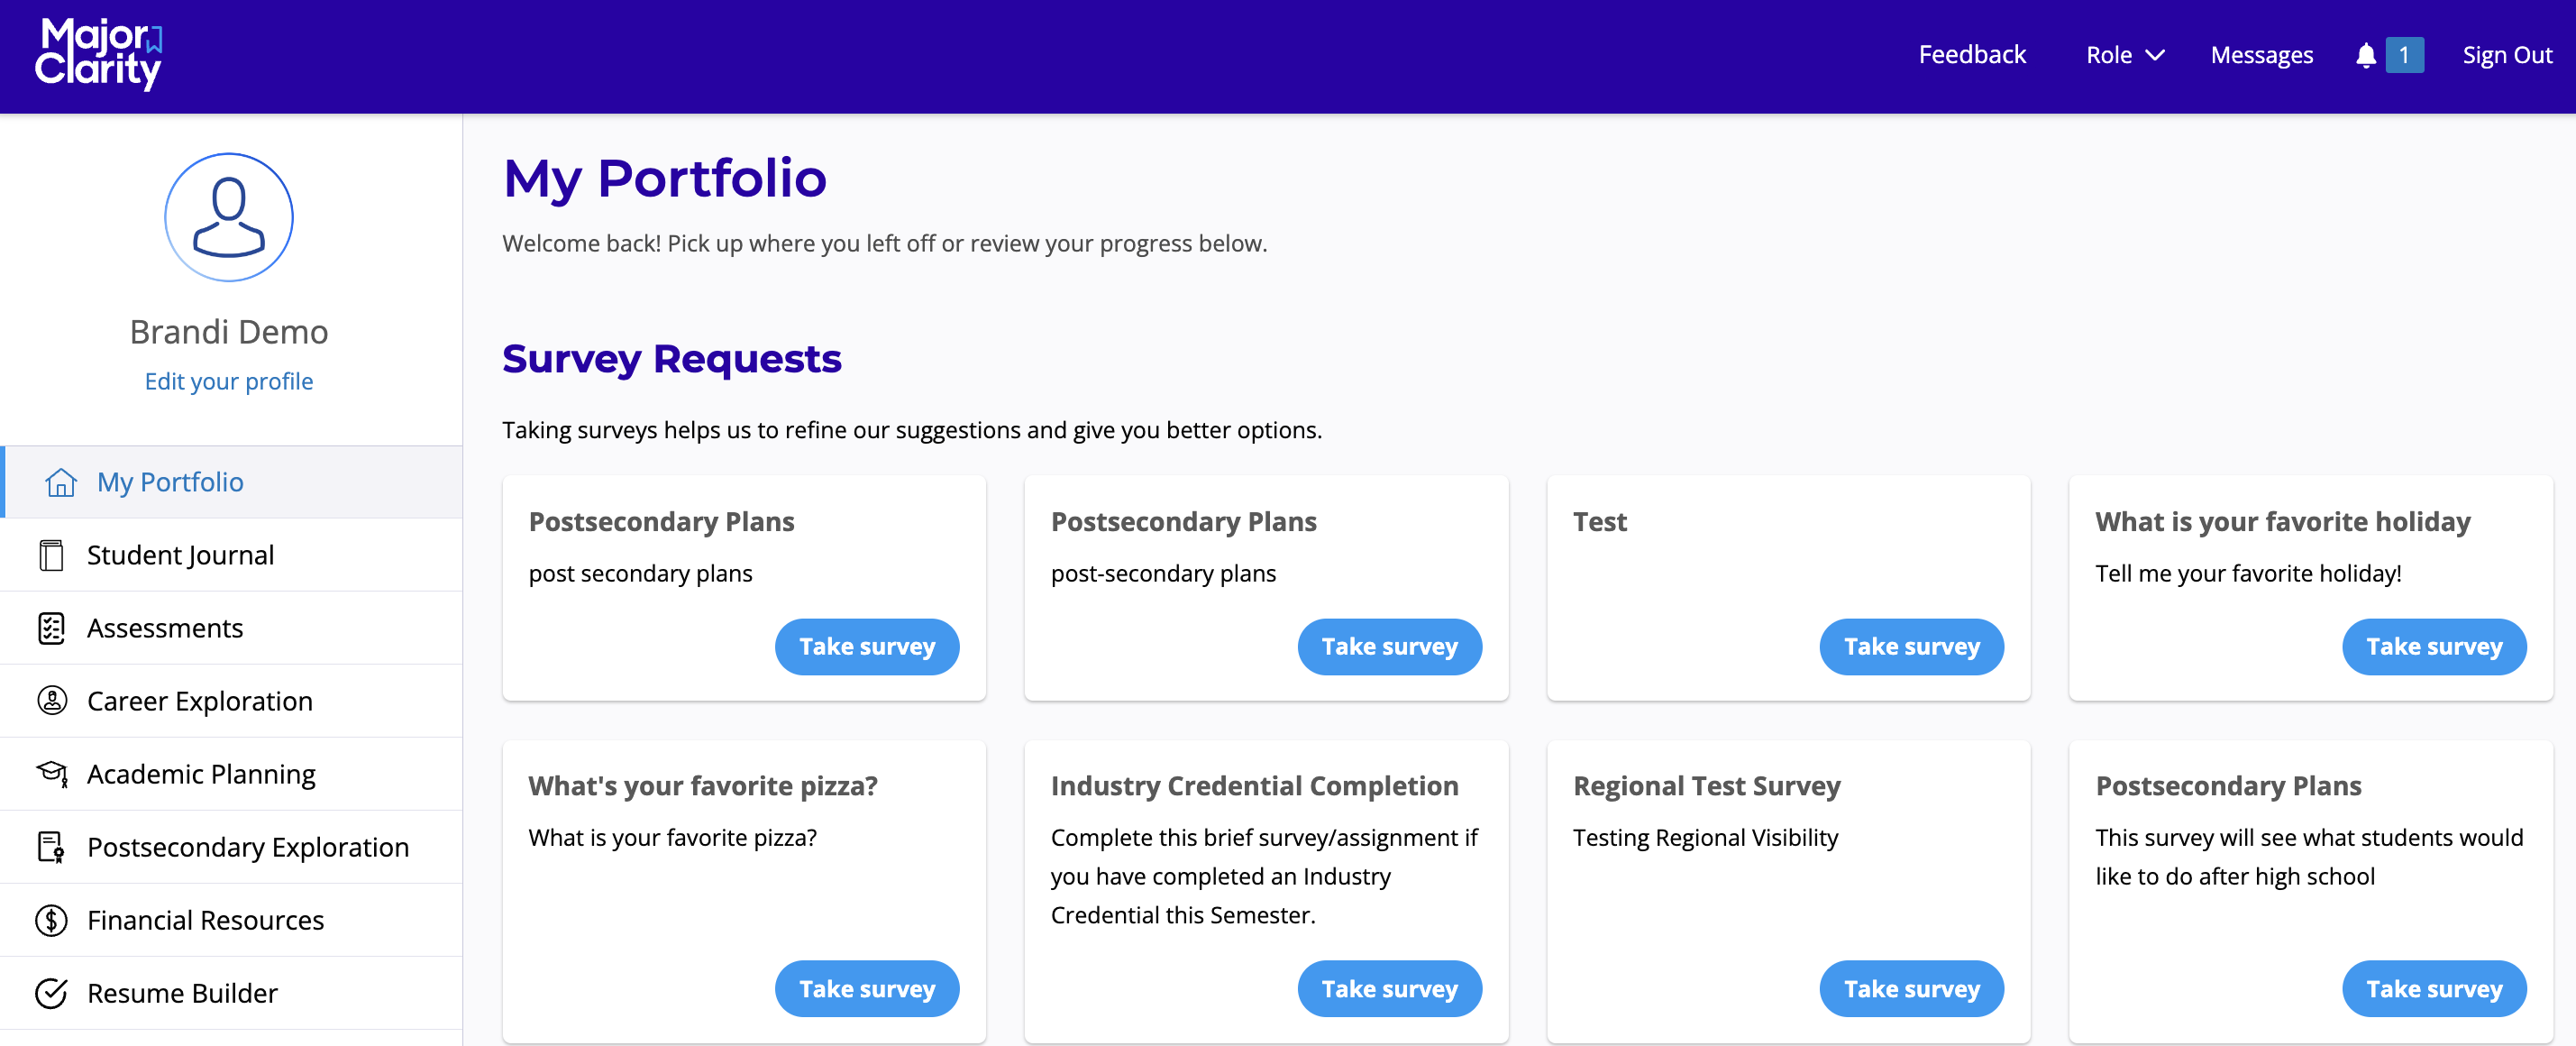Viewport: 2576px width, 1046px height.
Task: Click the Resume Builder checkmark icon
Action: click(x=51, y=993)
